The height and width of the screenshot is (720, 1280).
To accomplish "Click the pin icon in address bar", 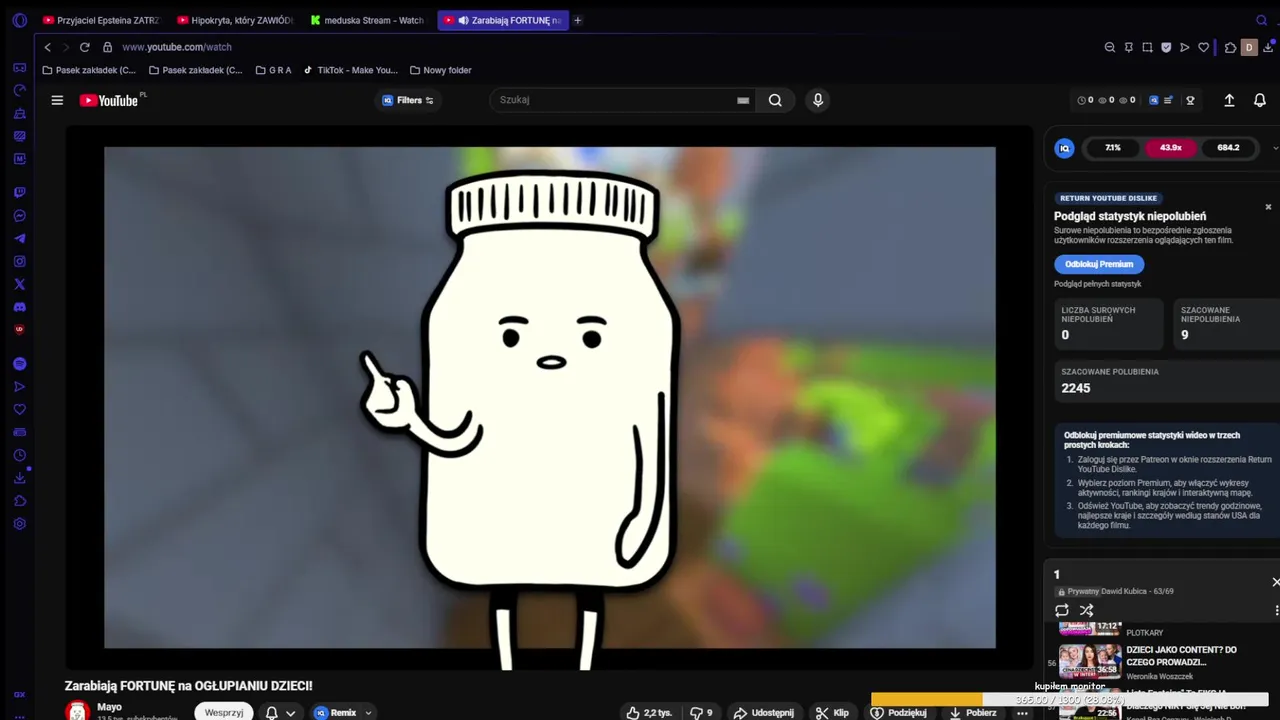I will [1129, 47].
